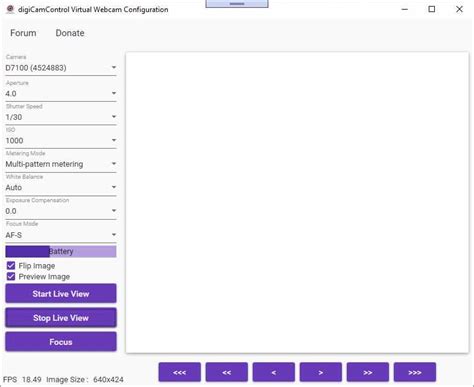This screenshot has width=474, height=387.
Task: Expand the White Balance dropdown set to Auto
Action: pyautogui.click(x=61, y=187)
